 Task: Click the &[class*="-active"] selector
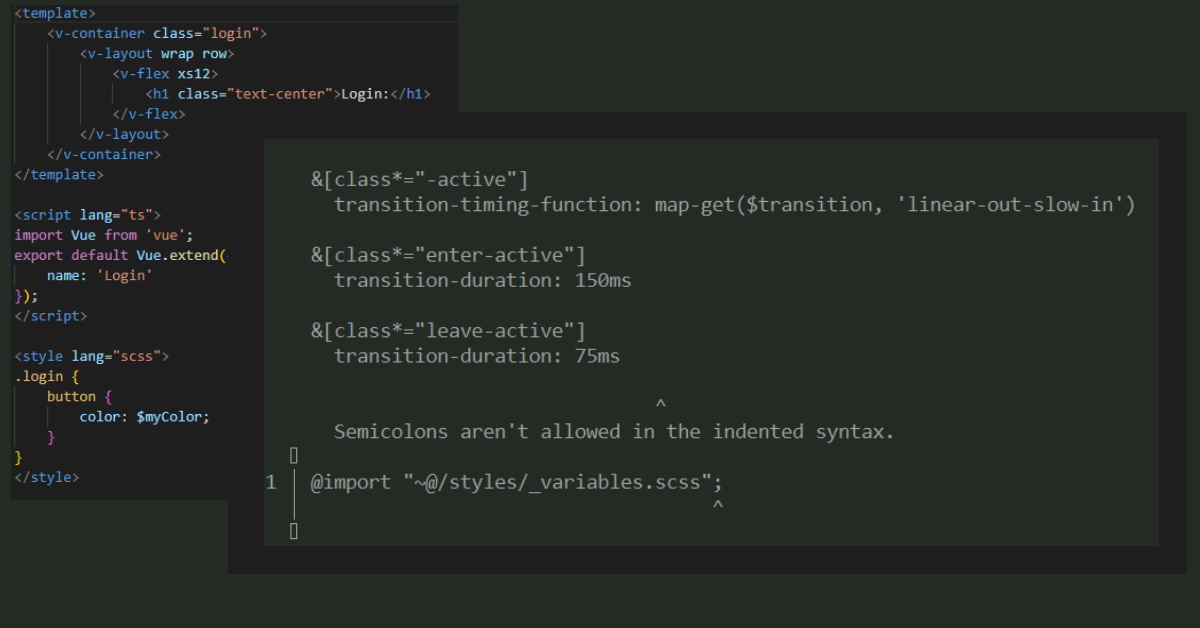pos(419,180)
